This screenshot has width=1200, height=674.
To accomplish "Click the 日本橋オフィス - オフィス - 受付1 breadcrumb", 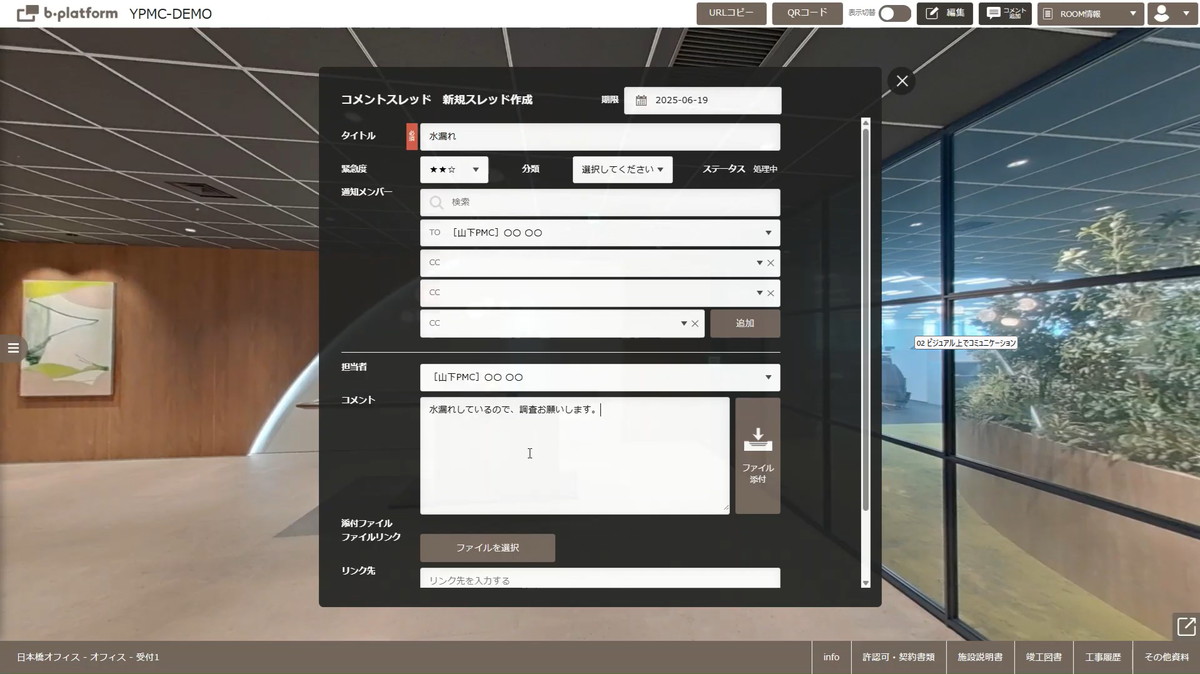I will pyautogui.click(x=88, y=657).
